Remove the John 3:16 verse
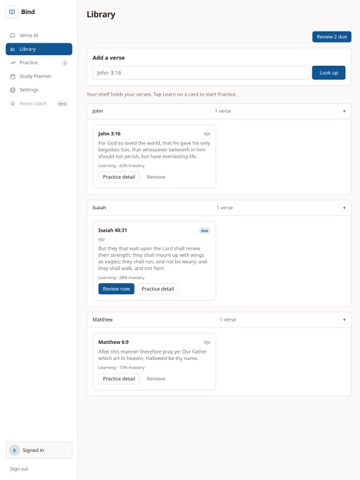Viewport: 360px width, 480px height. coord(156,177)
